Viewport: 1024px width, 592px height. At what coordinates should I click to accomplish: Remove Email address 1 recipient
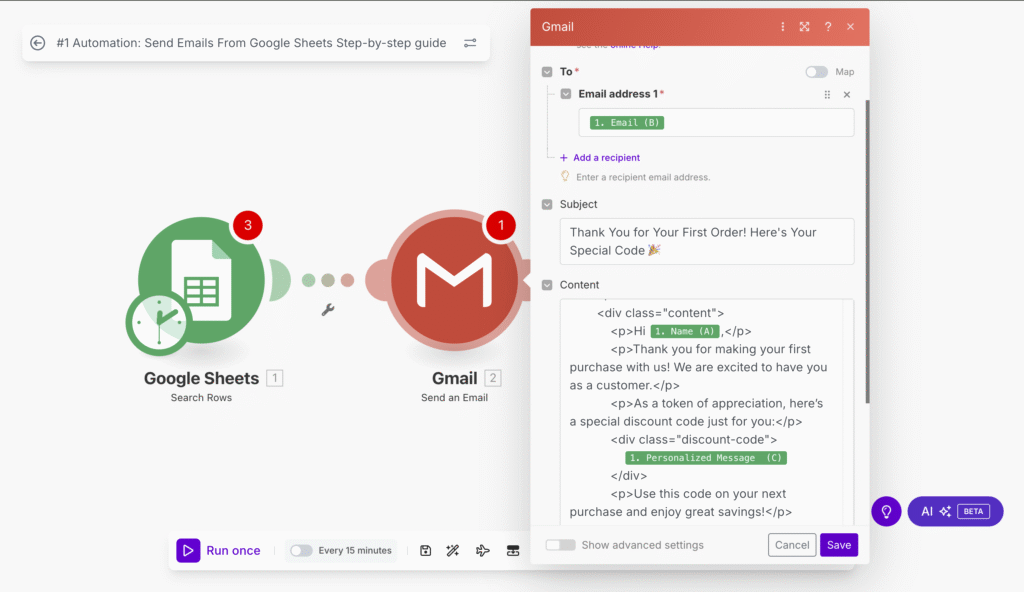(x=847, y=95)
